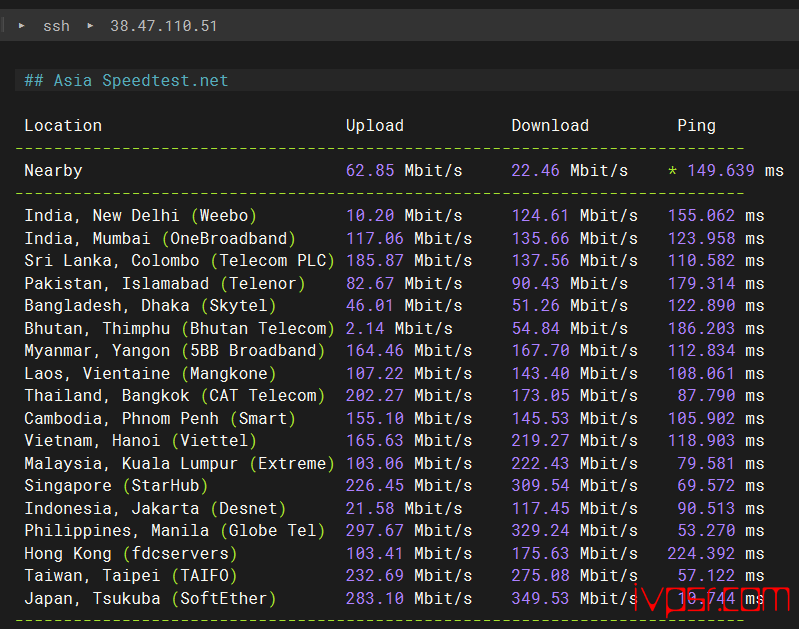This screenshot has height=629, width=799.
Task: Select the '## Asia Speedtest.net' heading
Action: pyautogui.click(x=126, y=81)
